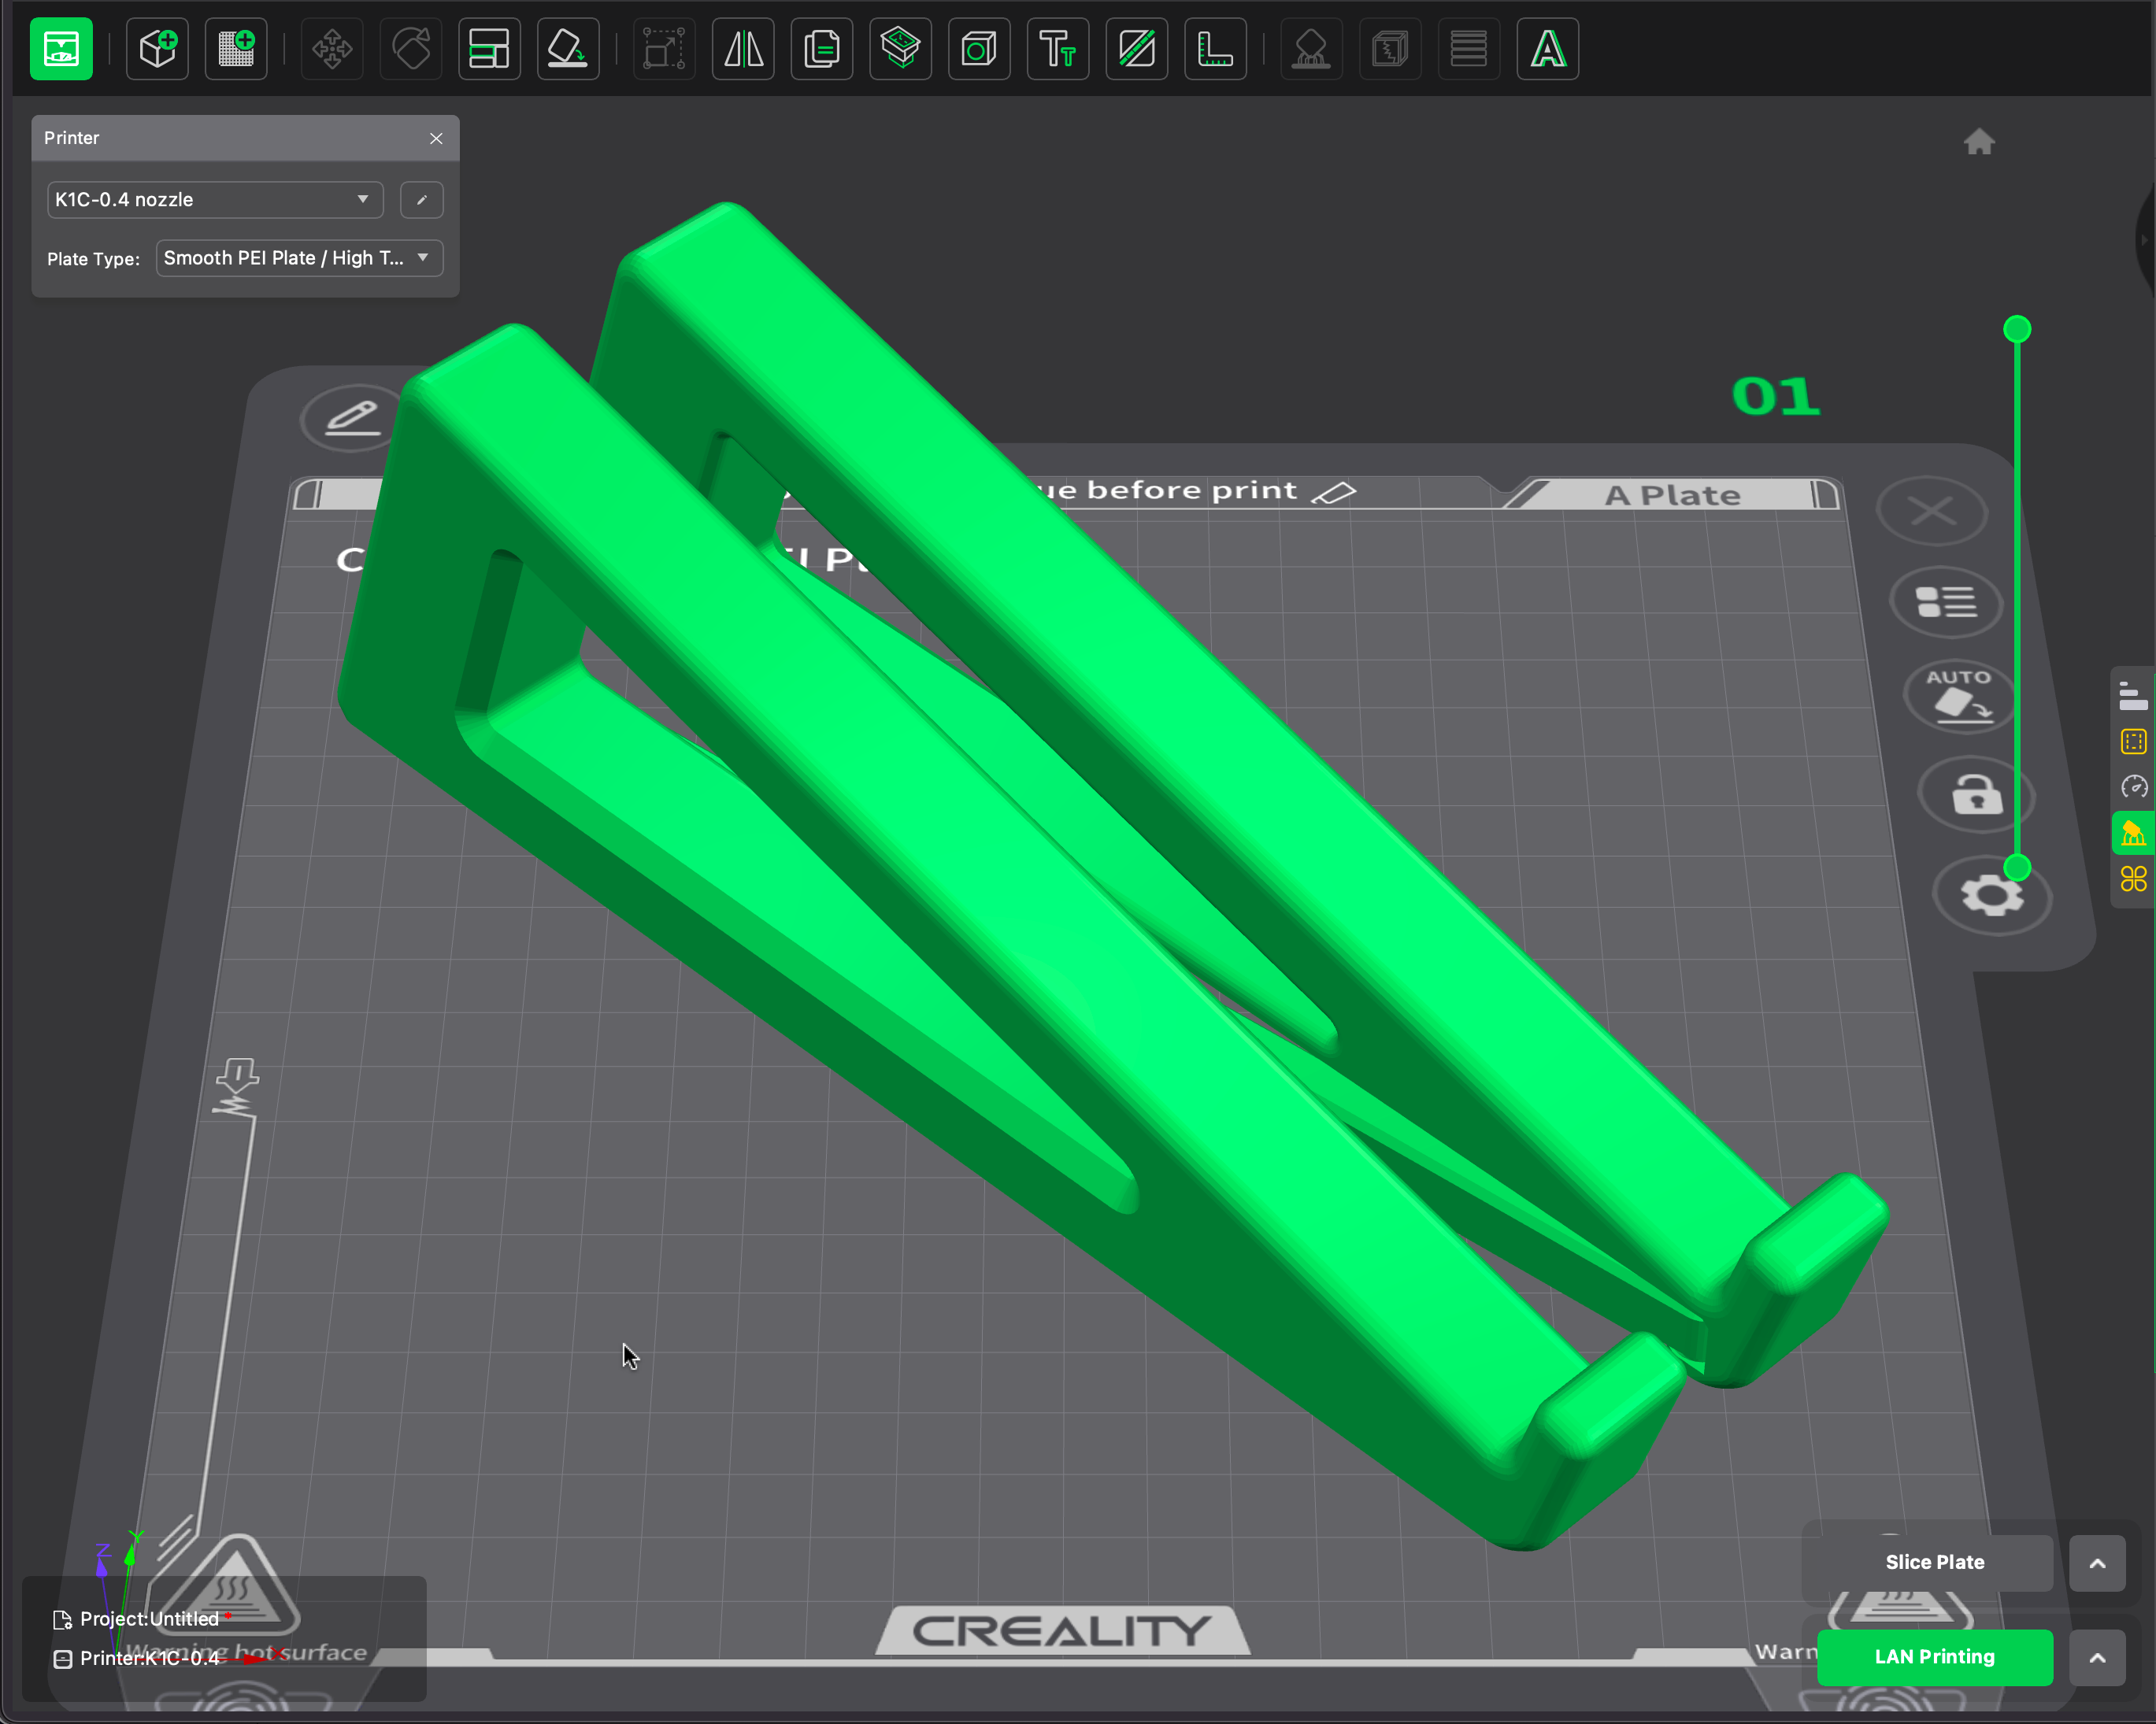Click the Add Plate icon
The image size is (2156, 1724).
(x=236, y=48)
